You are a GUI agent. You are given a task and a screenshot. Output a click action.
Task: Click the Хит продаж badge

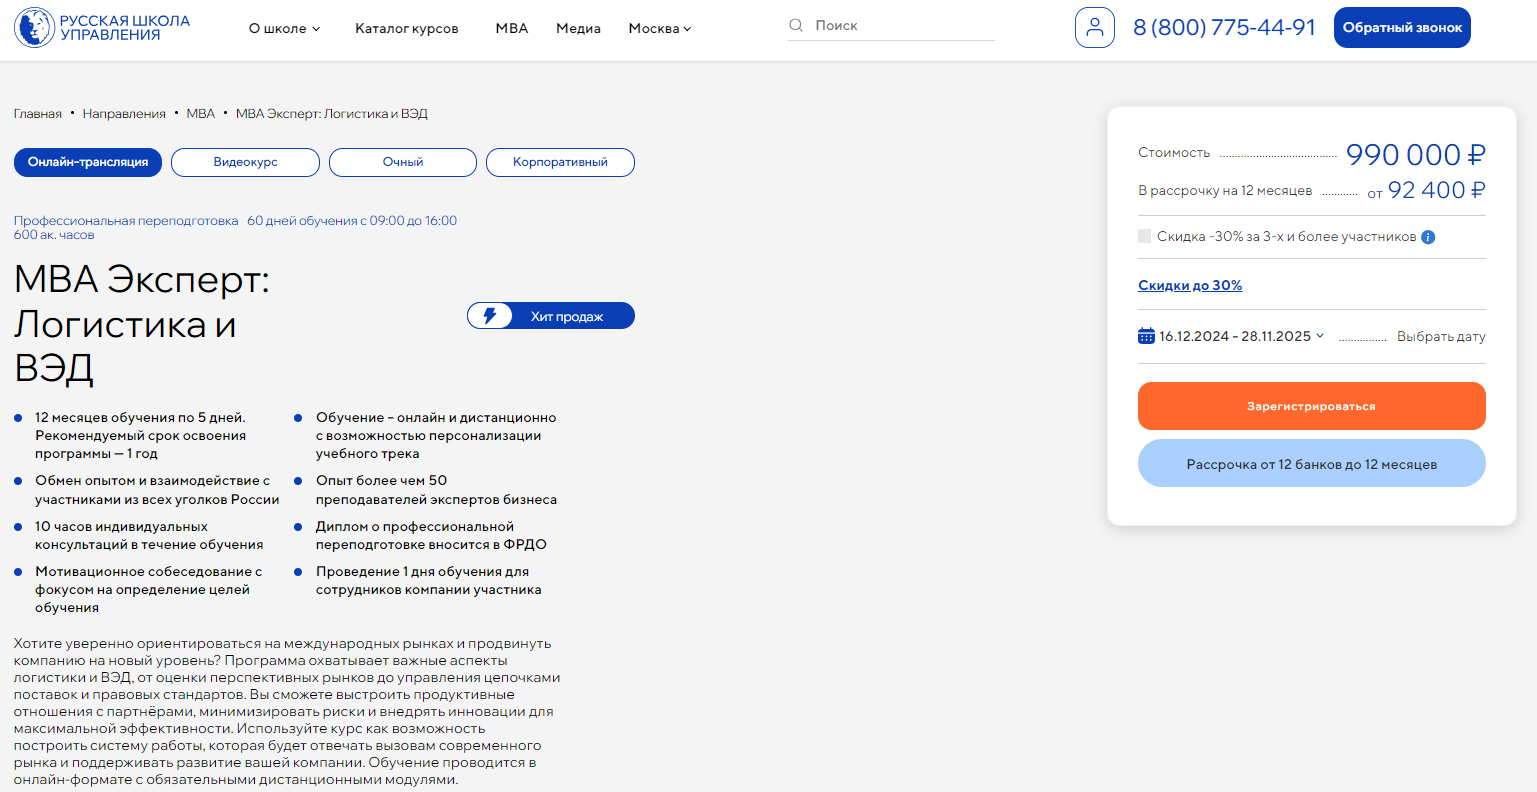551,316
